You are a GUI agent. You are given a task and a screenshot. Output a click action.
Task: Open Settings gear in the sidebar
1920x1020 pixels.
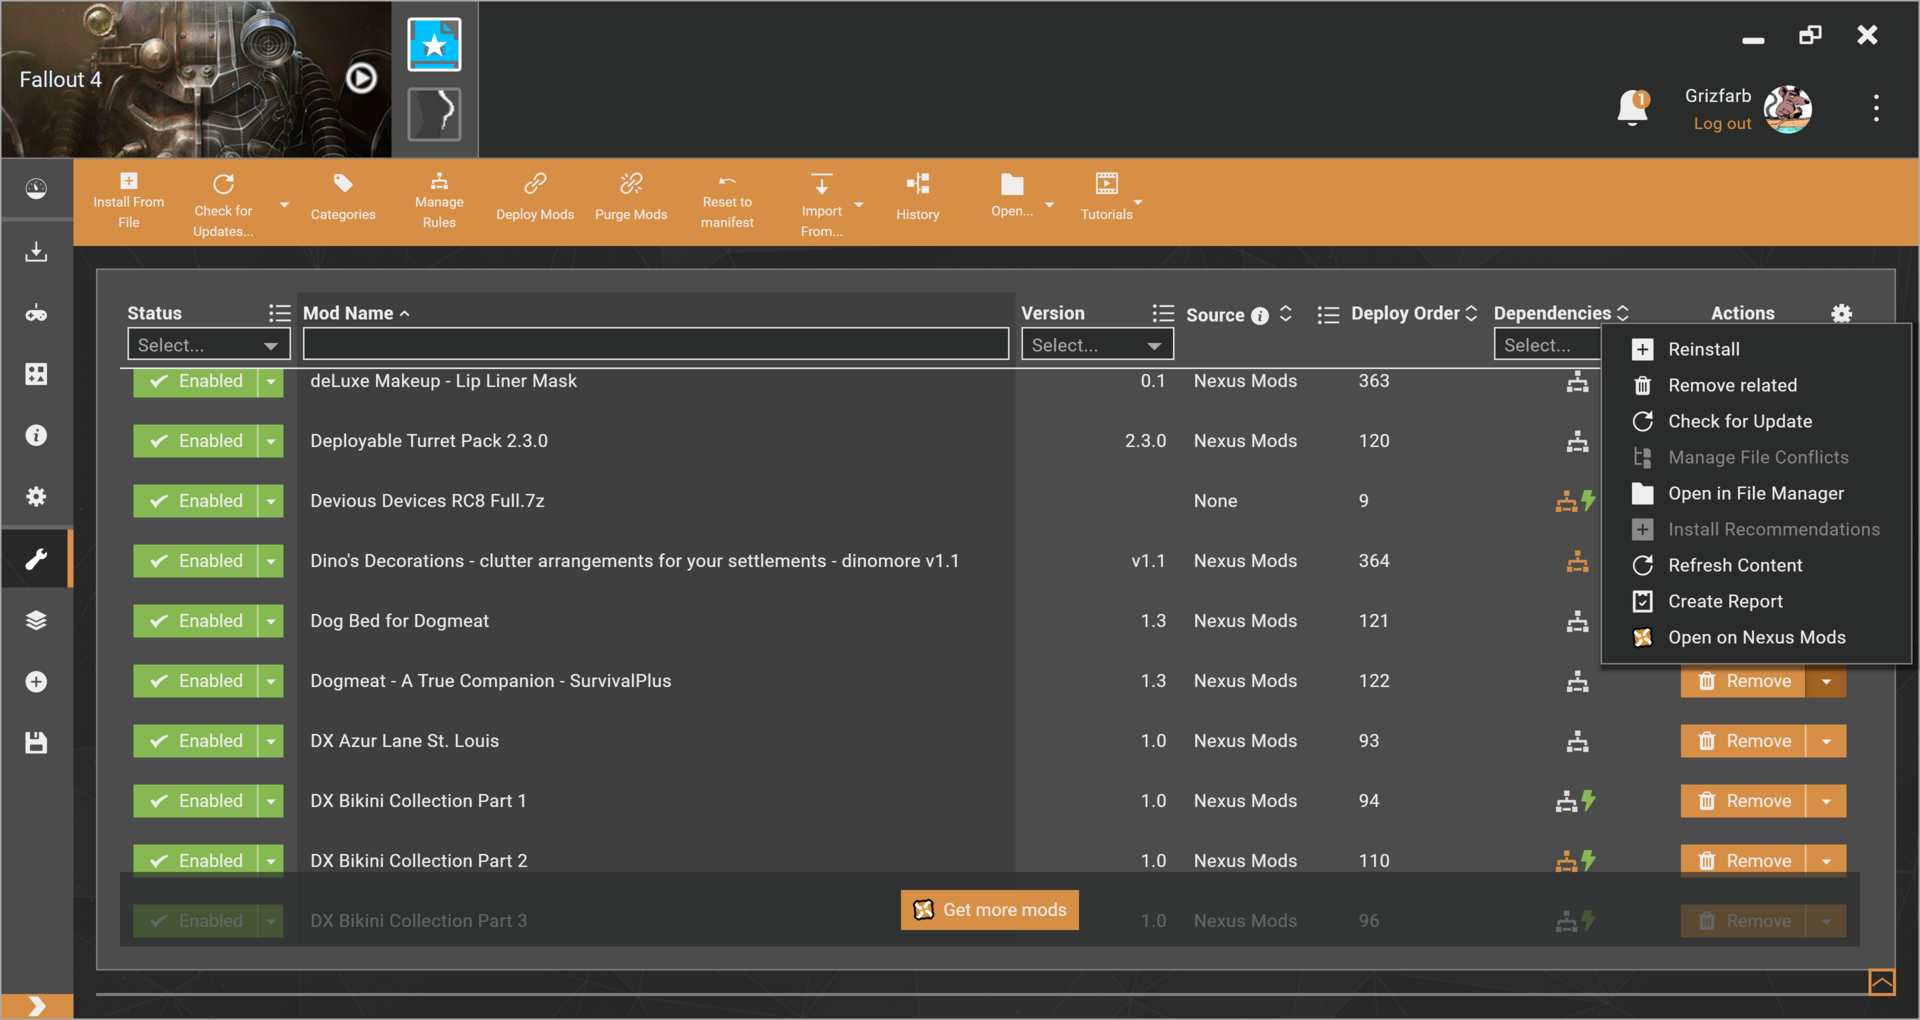[36, 496]
